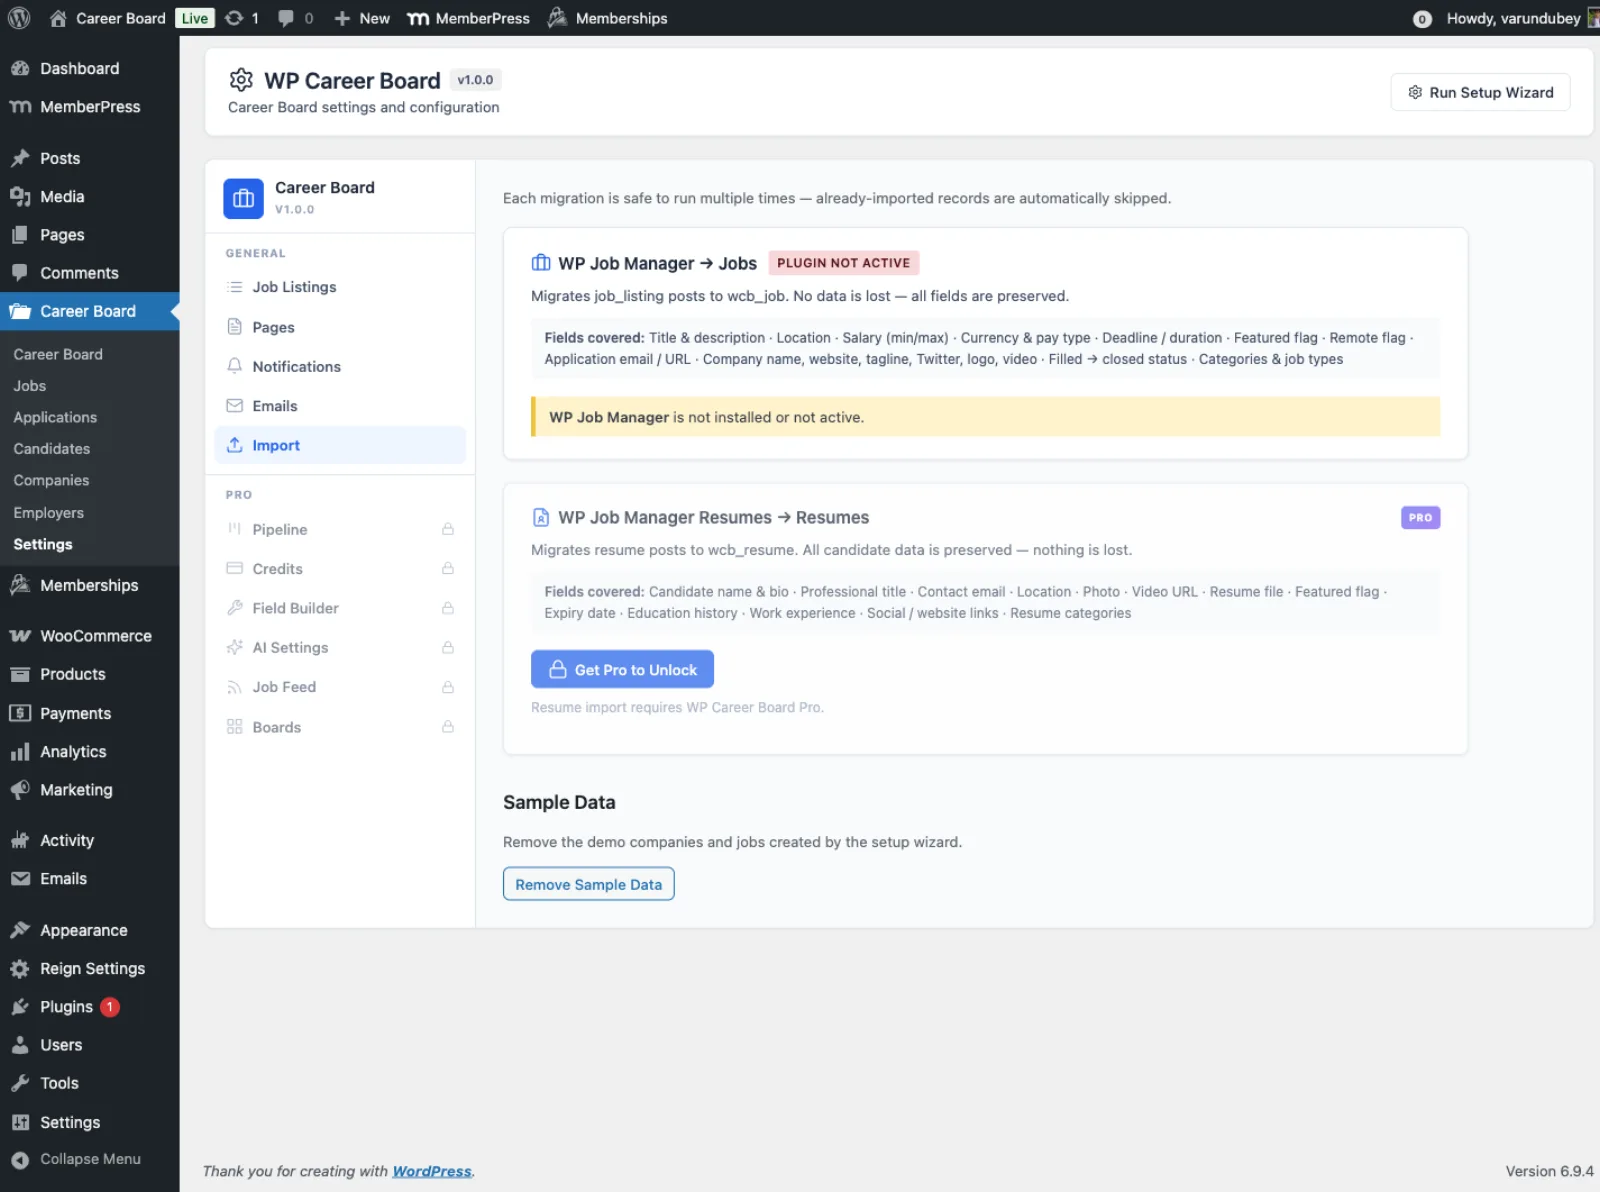Click the blue Career Board briefcase logo

pyautogui.click(x=243, y=198)
